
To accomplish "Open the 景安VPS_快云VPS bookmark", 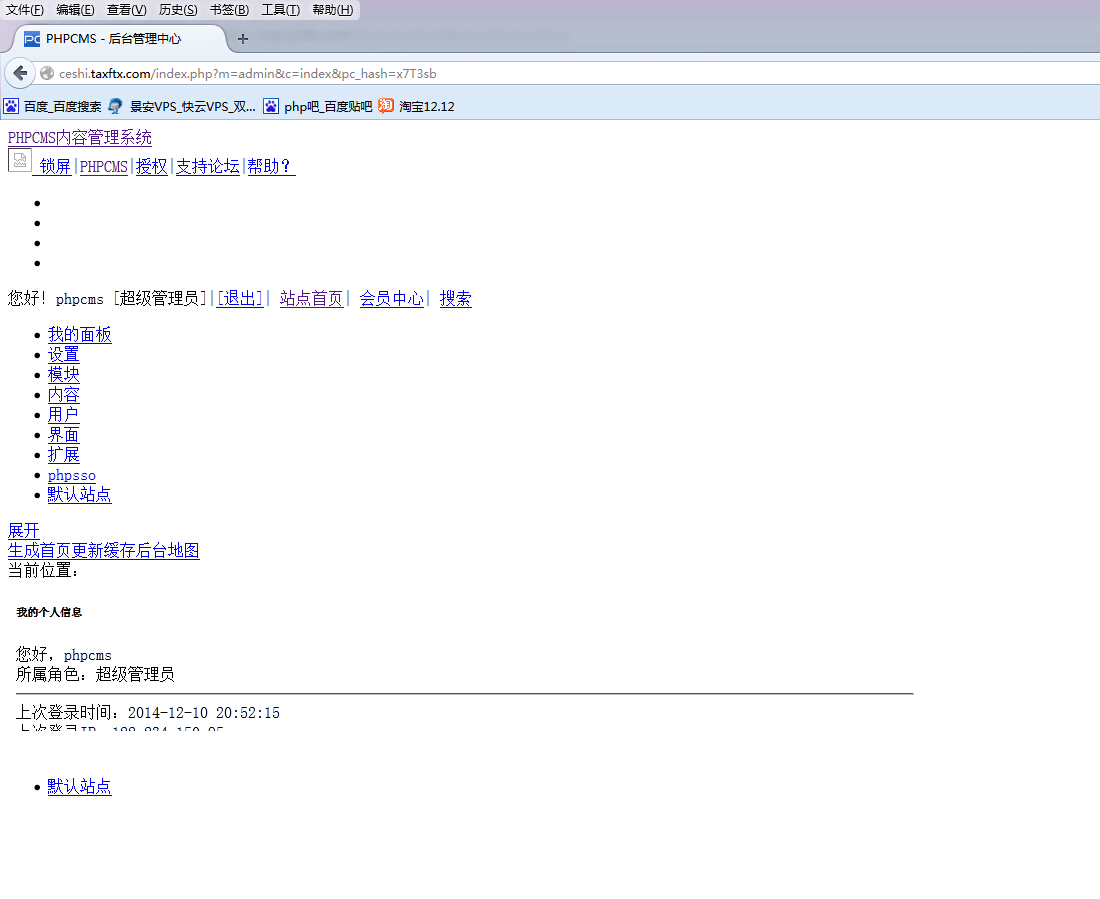I will [x=182, y=107].
